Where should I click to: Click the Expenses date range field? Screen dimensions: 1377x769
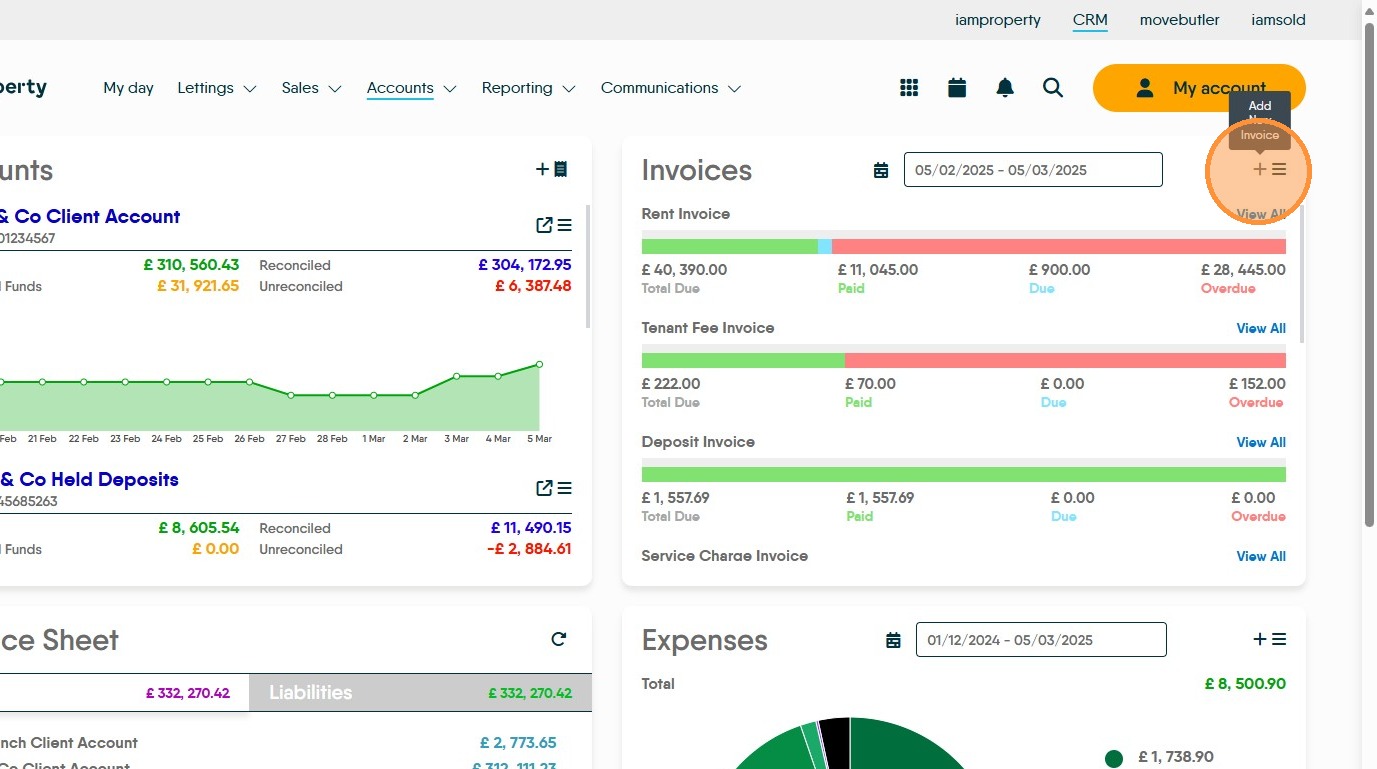point(1040,640)
